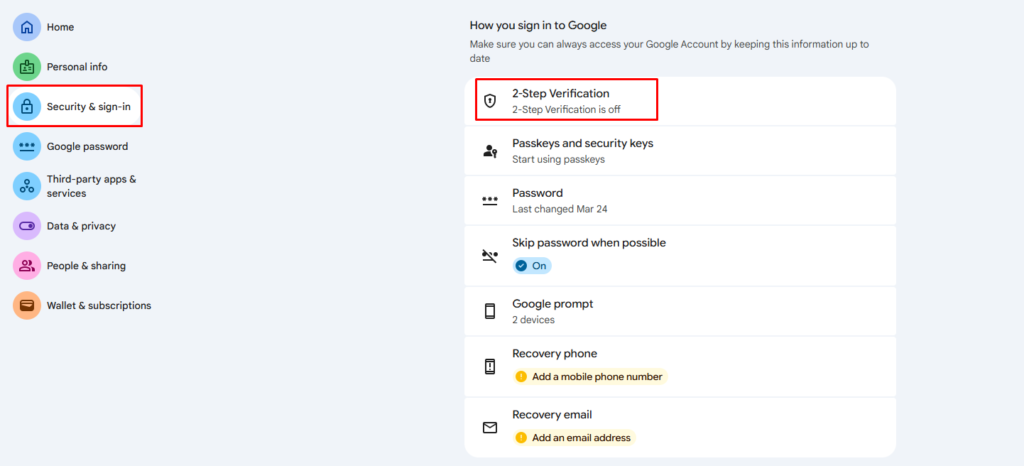Click the 2-Step Verification shield icon
1024x466 pixels.
490,101
